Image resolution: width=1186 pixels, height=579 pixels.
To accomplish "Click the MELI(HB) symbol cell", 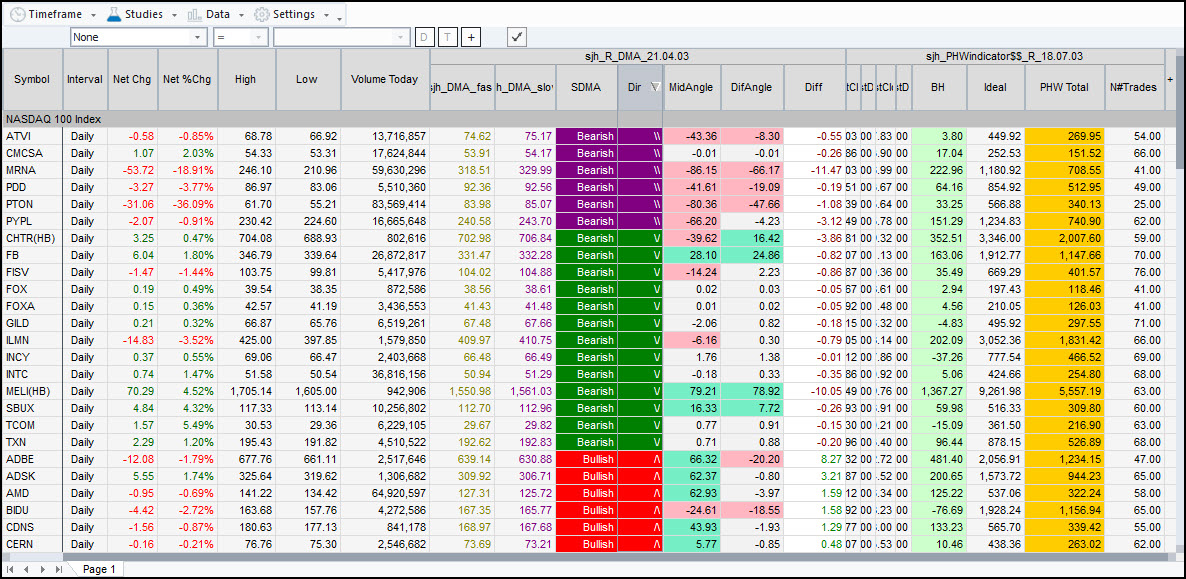I will click(x=33, y=391).
